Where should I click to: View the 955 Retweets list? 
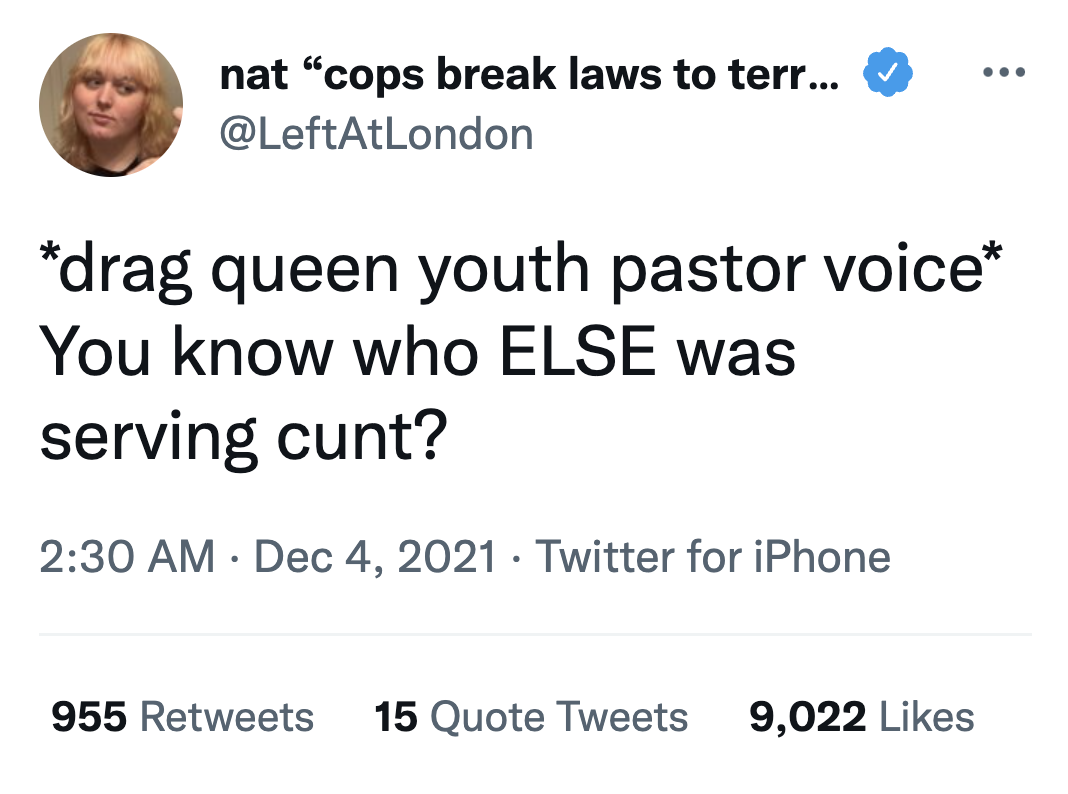click(183, 717)
